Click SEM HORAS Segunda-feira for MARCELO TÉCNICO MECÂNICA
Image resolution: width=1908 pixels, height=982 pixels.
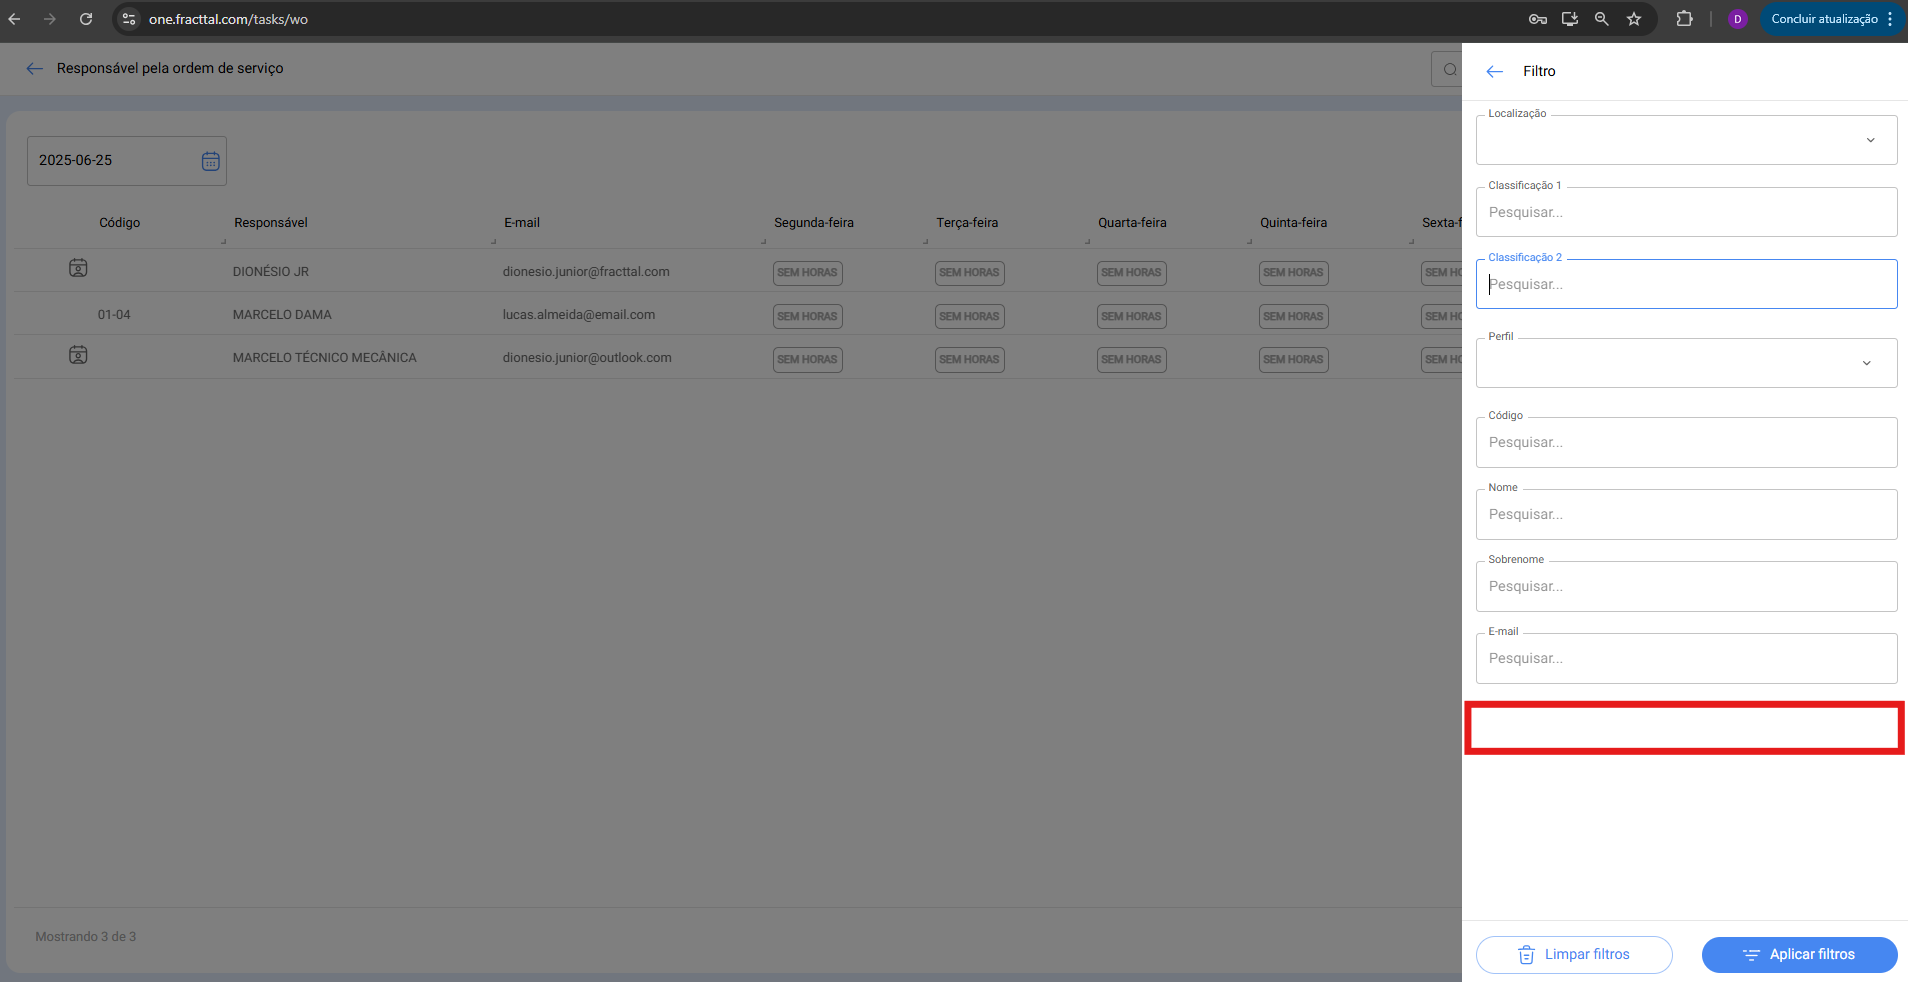tap(808, 360)
